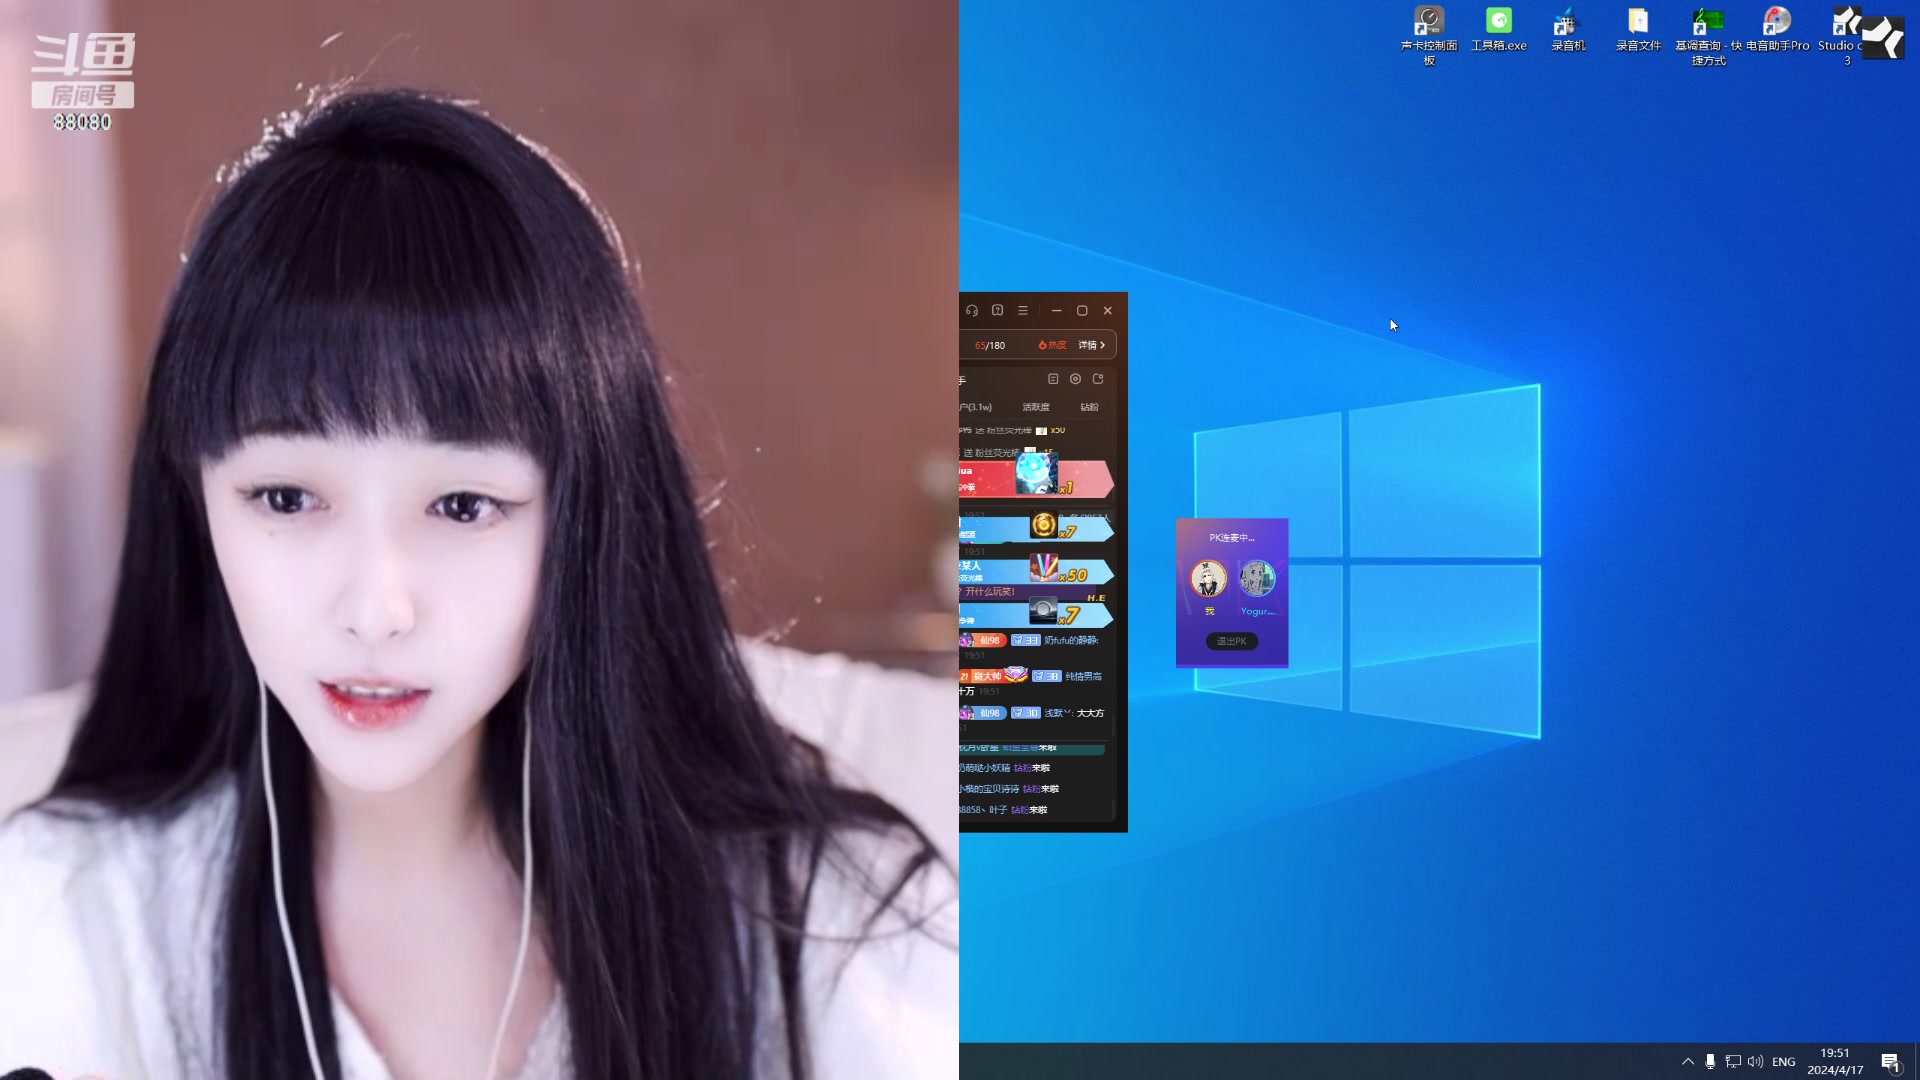This screenshot has width=1920, height=1080.
Task: Click the chat panel settings target icon
Action: tap(1075, 379)
